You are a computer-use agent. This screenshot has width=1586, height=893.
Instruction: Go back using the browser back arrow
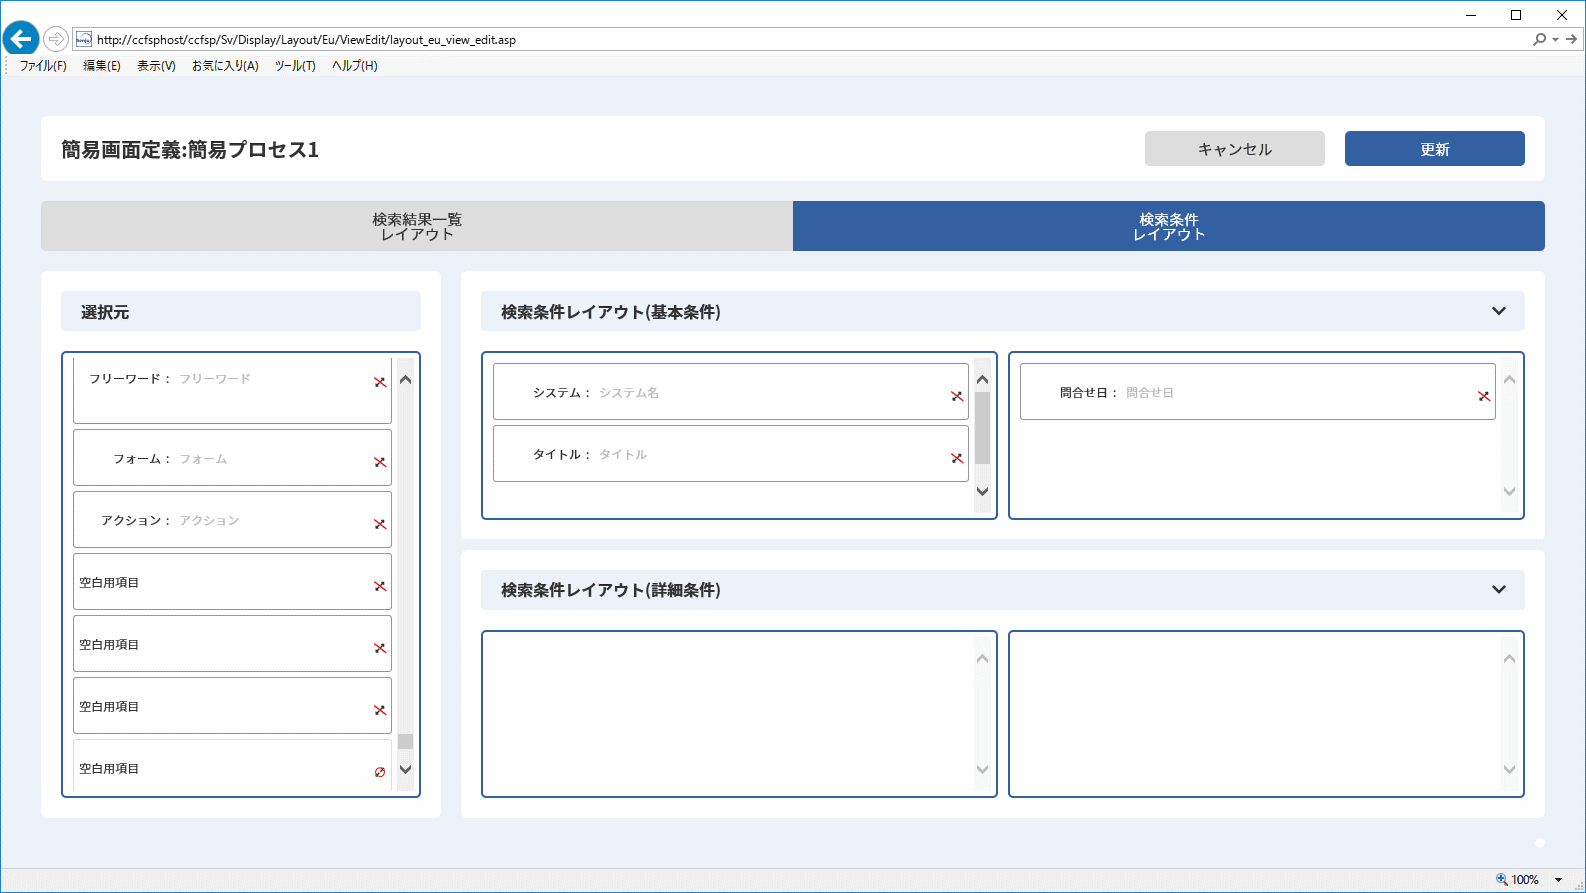click(20, 39)
